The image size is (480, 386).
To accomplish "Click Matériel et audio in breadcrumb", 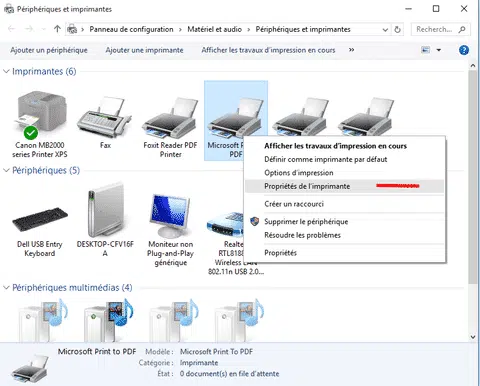I will point(214,29).
